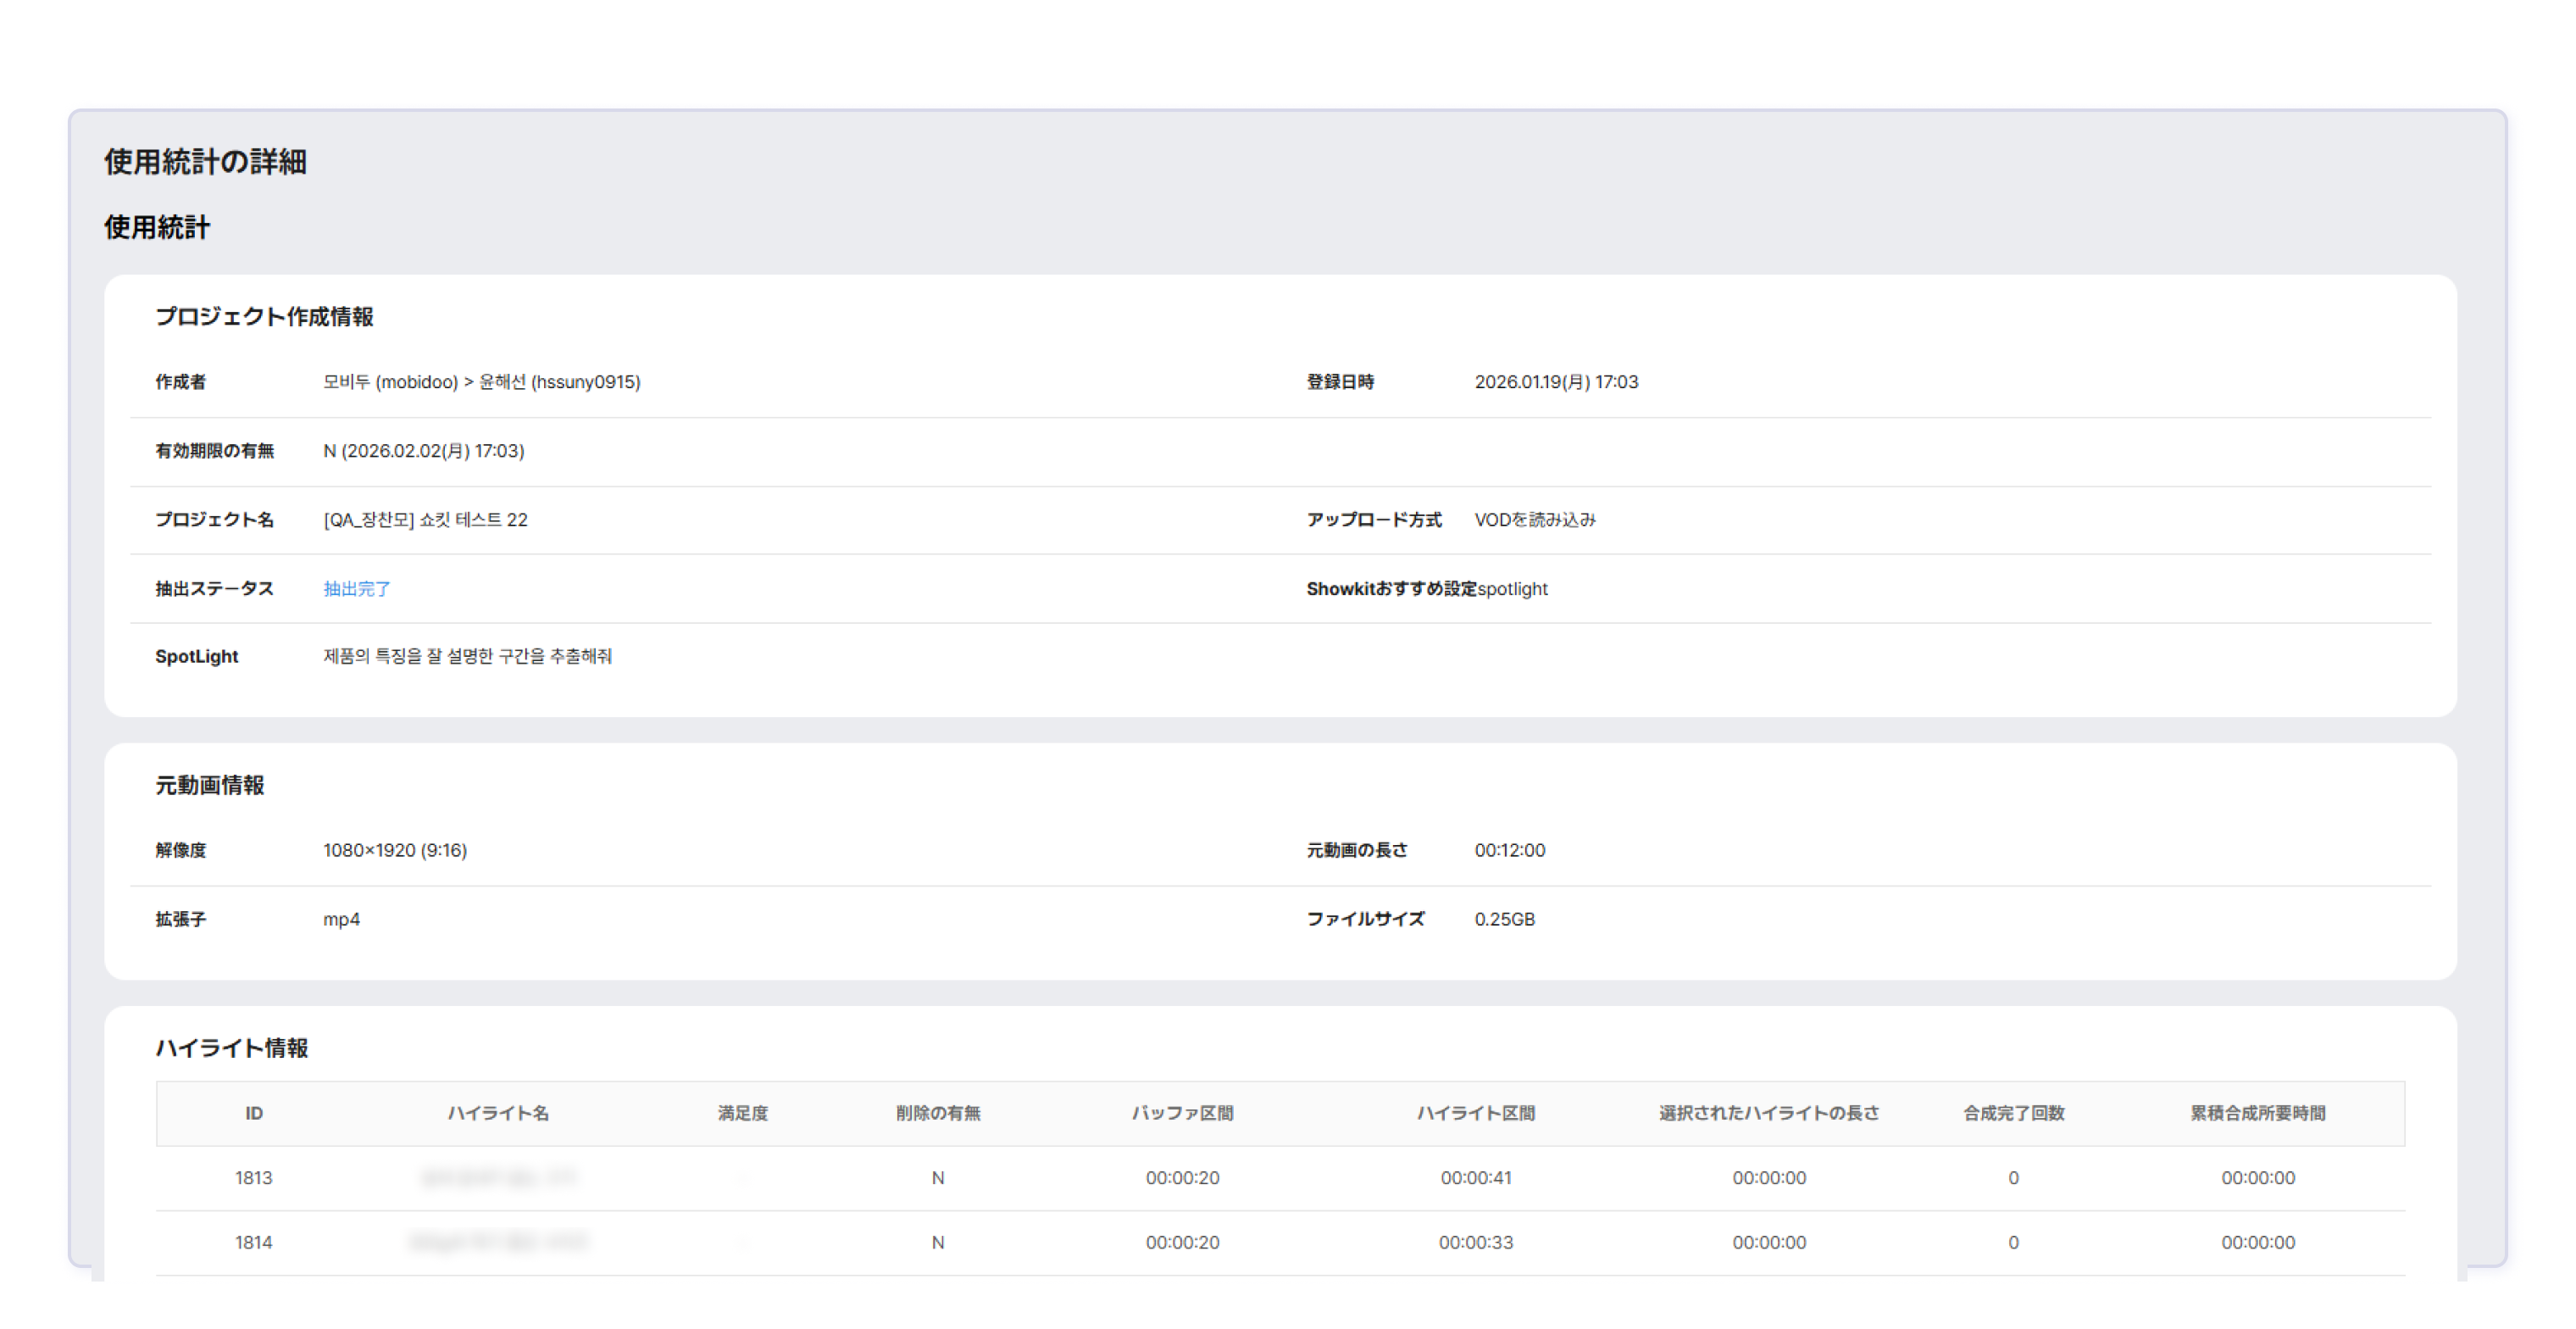Click the ID column header
This screenshot has width=2576, height=1329.
[x=254, y=1113]
